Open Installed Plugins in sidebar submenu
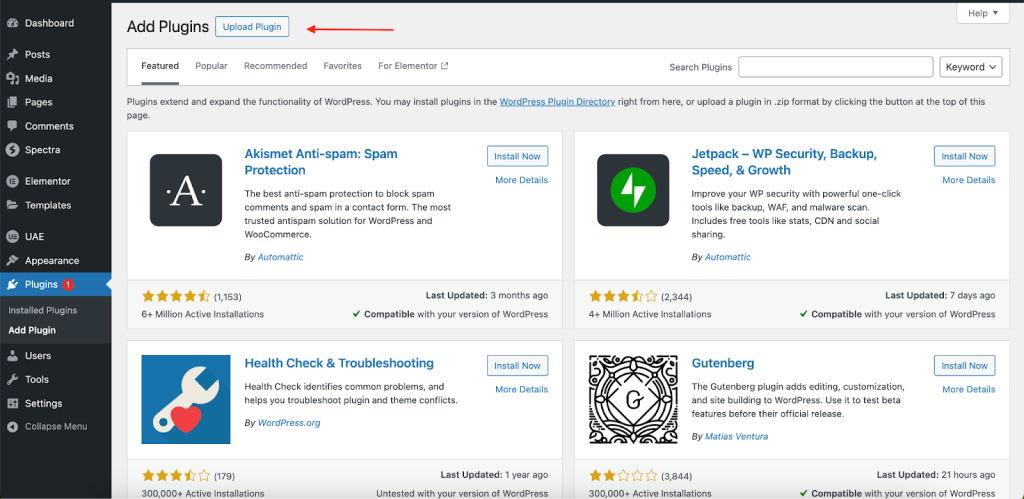This screenshot has height=499, width=1024. pos(43,311)
